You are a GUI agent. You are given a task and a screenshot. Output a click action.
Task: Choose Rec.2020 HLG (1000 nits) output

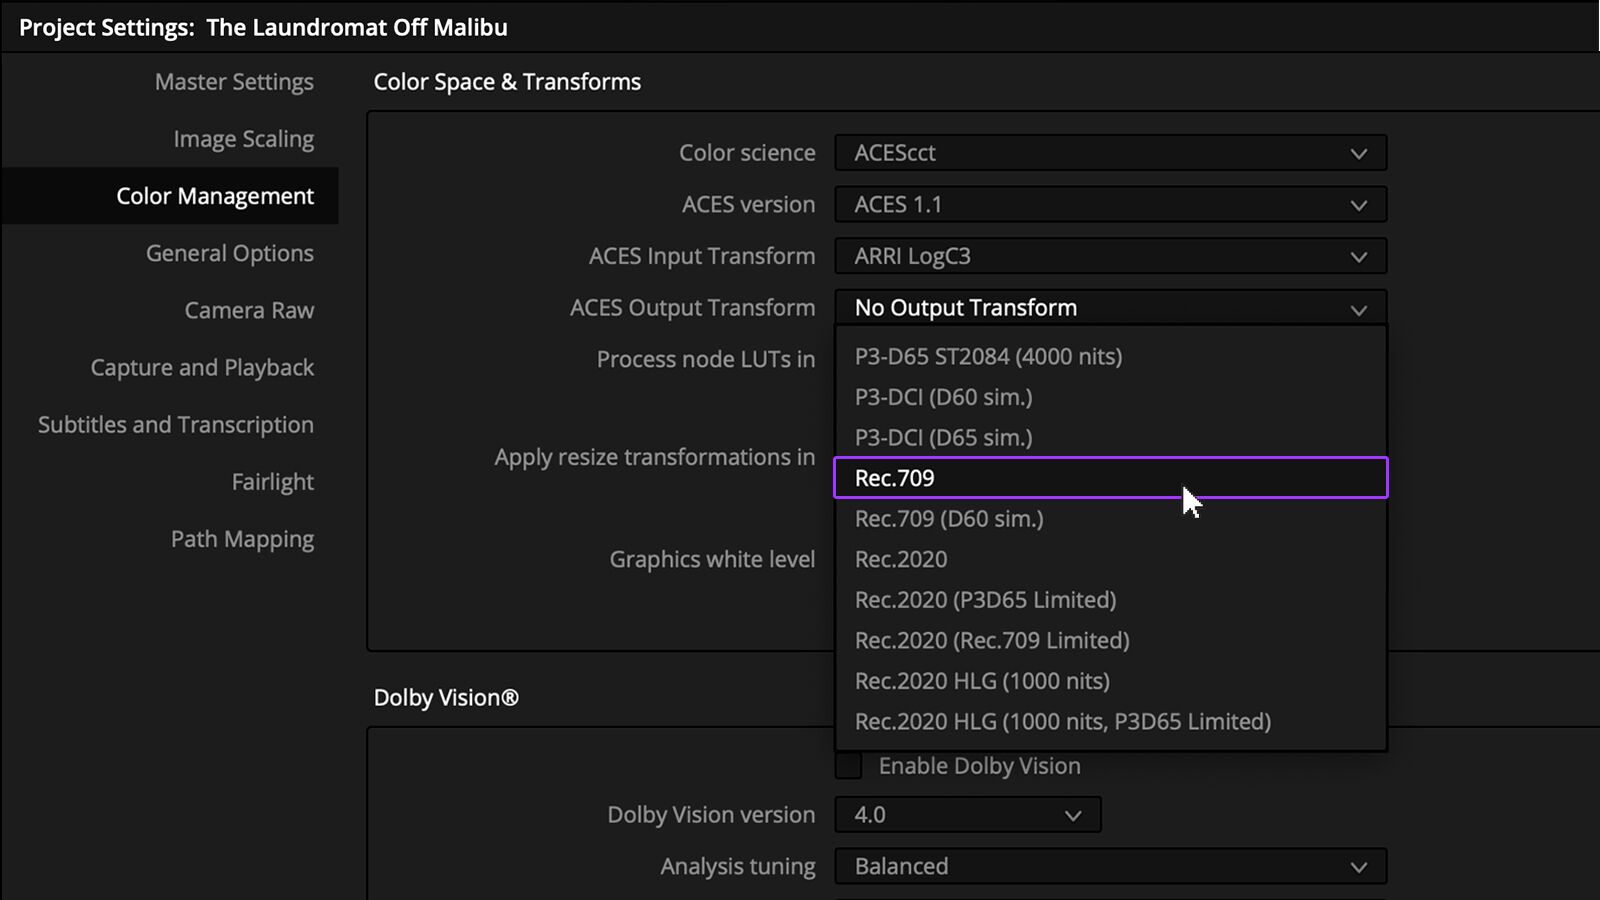982,680
